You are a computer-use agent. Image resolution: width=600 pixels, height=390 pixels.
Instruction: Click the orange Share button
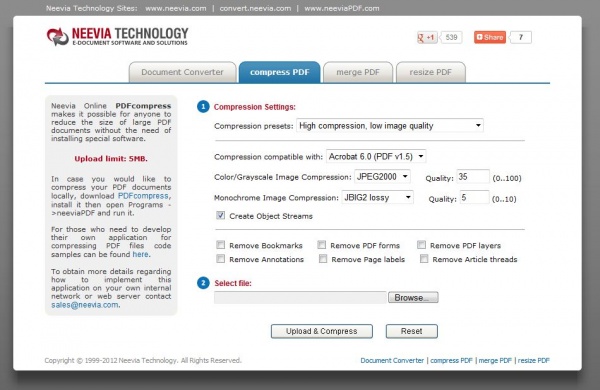(x=490, y=37)
